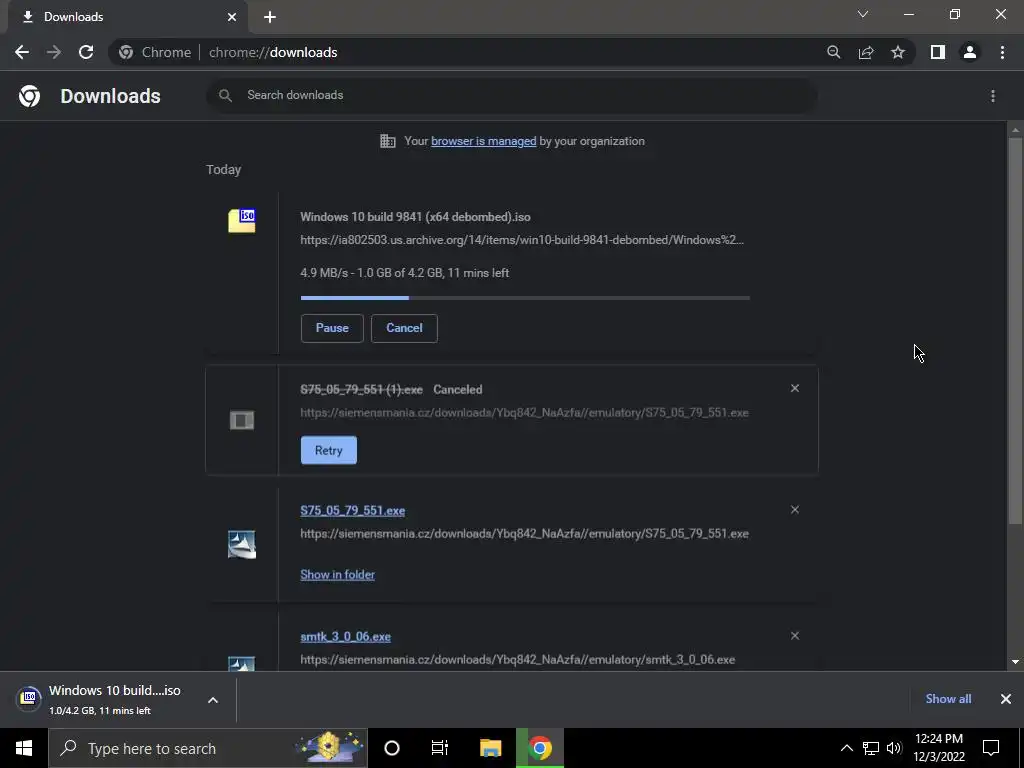Open Downloads page more actions menu

pos(993,96)
